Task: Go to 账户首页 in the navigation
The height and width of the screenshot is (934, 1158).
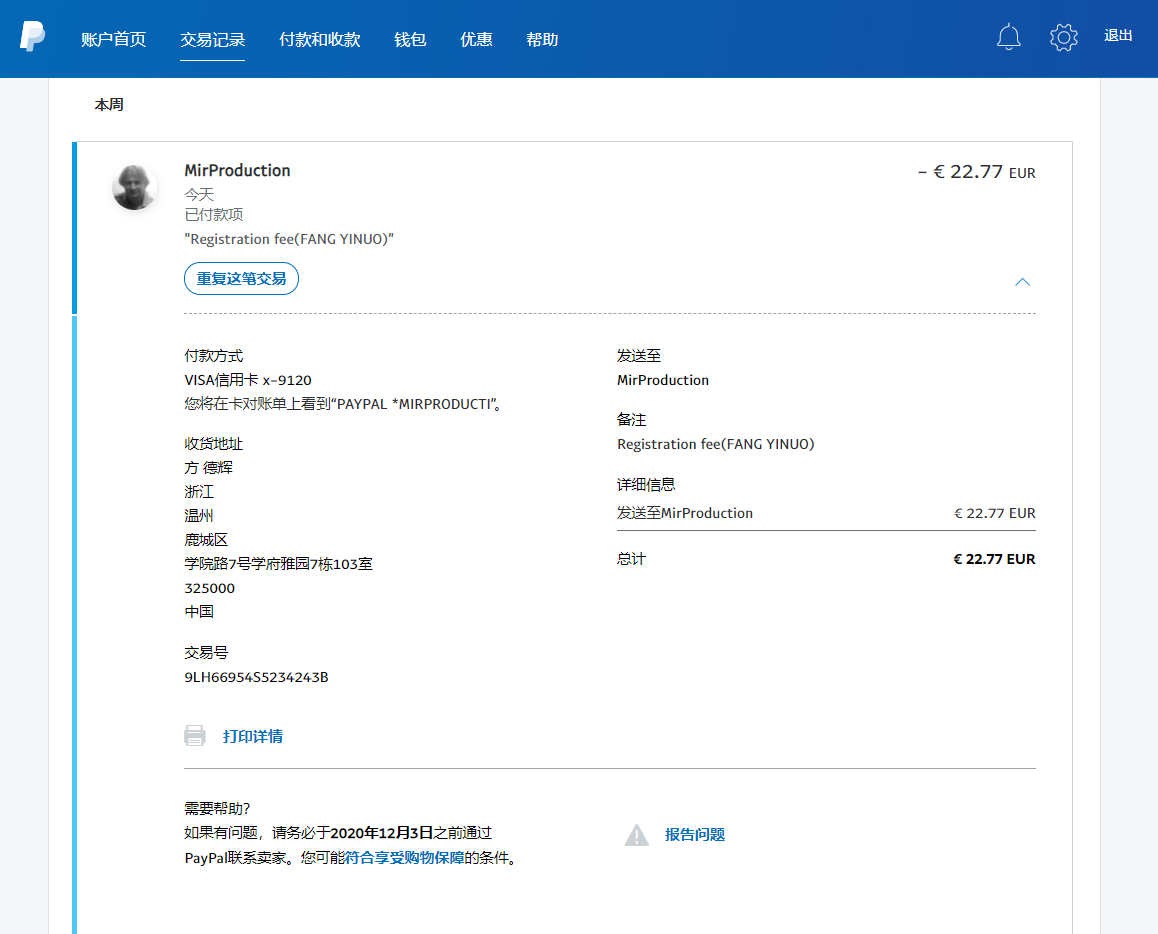Action: (x=113, y=39)
